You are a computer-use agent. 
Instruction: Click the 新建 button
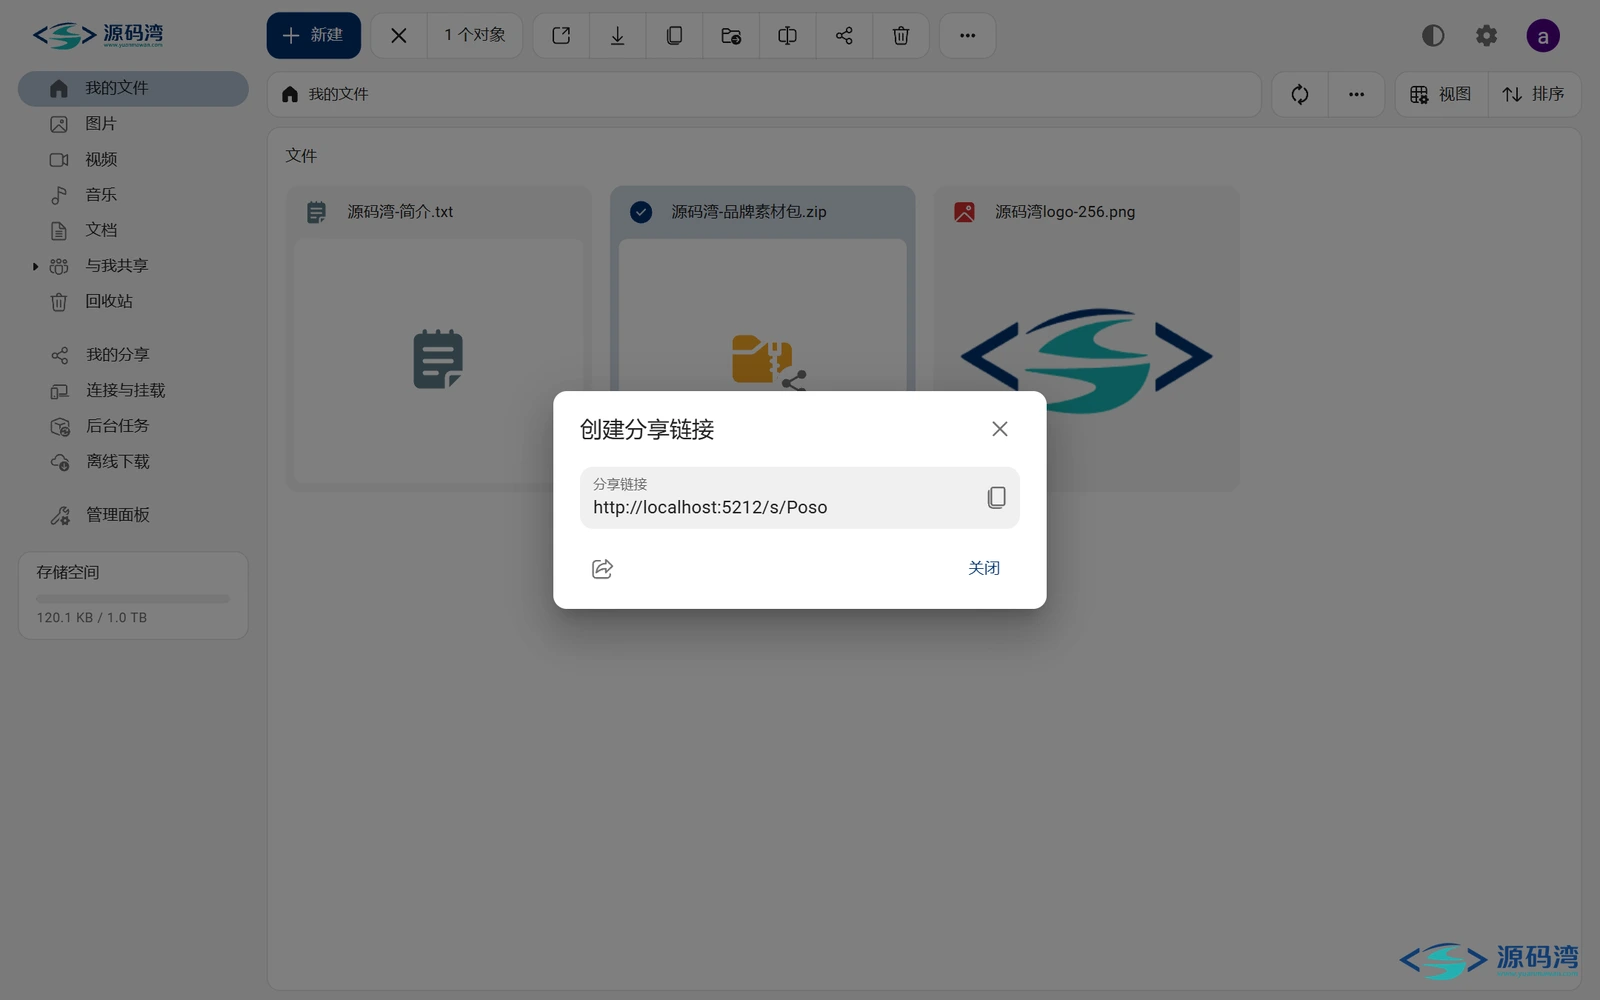point(313,35)
